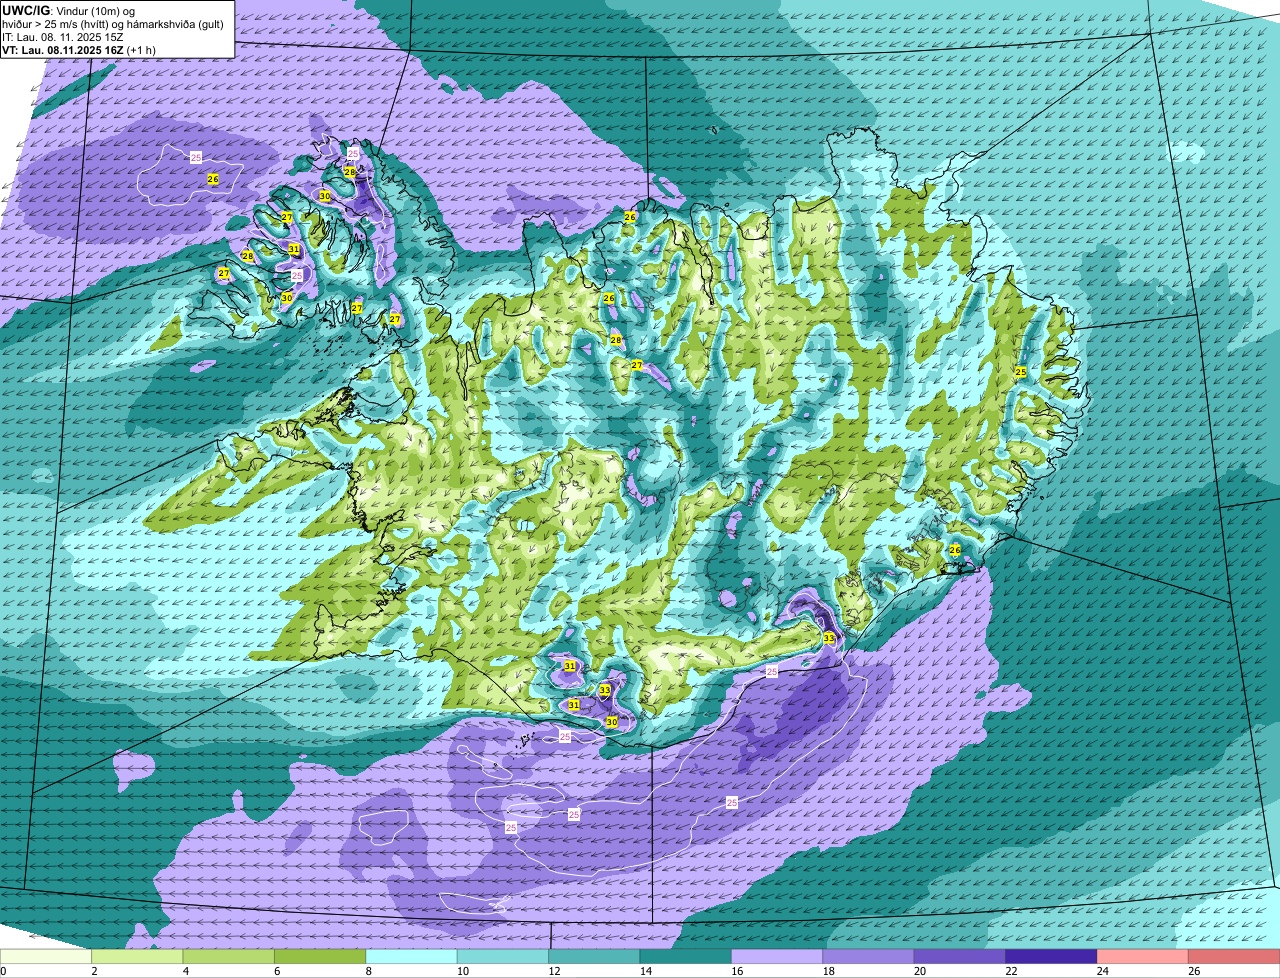Pick the 20–22 m/s violet legend swatch
Viewport: 1280px width, 978px height.
(960, 957)
